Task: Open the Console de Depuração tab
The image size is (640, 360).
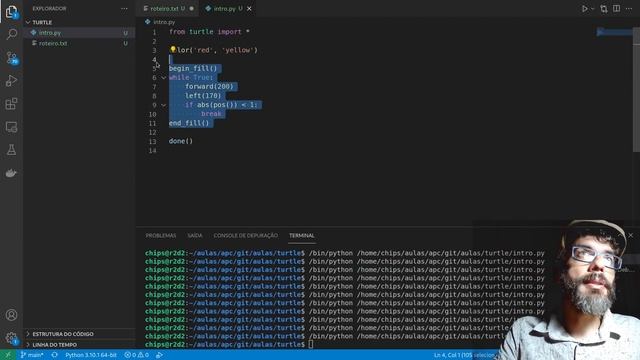Action: pos(246,236)
